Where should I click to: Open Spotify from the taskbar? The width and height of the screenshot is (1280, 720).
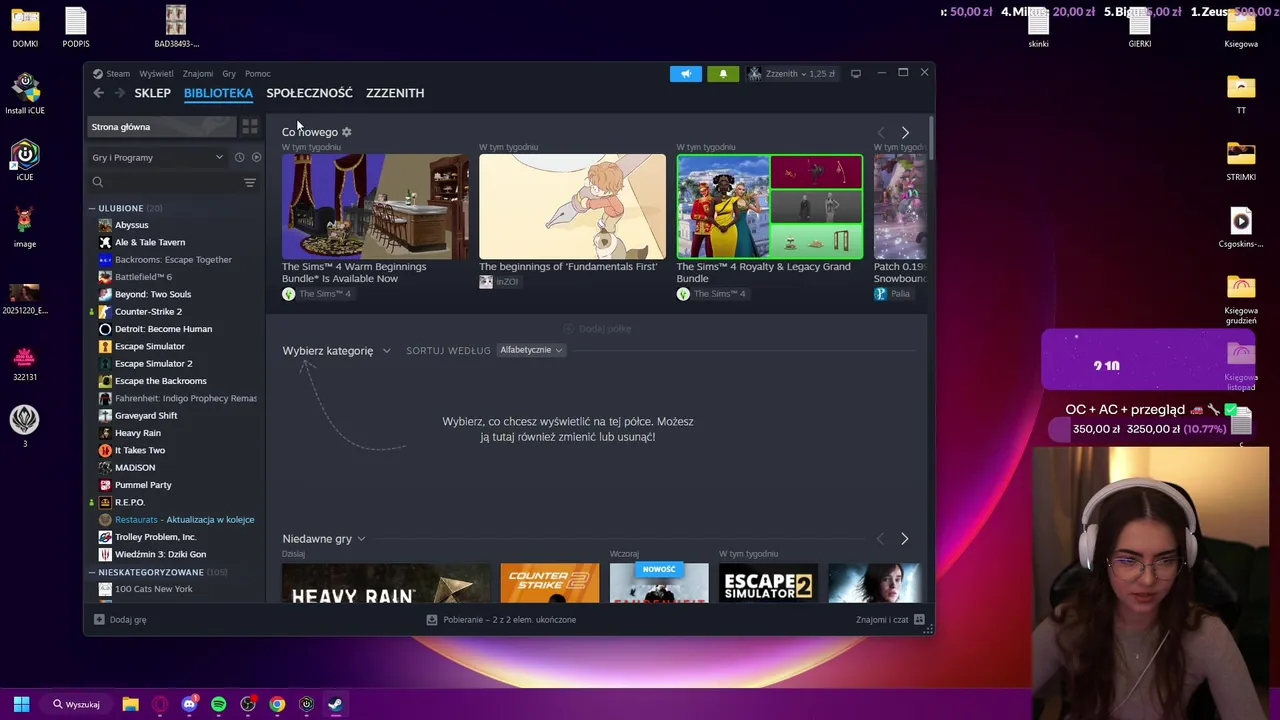(x=218, y=704)
